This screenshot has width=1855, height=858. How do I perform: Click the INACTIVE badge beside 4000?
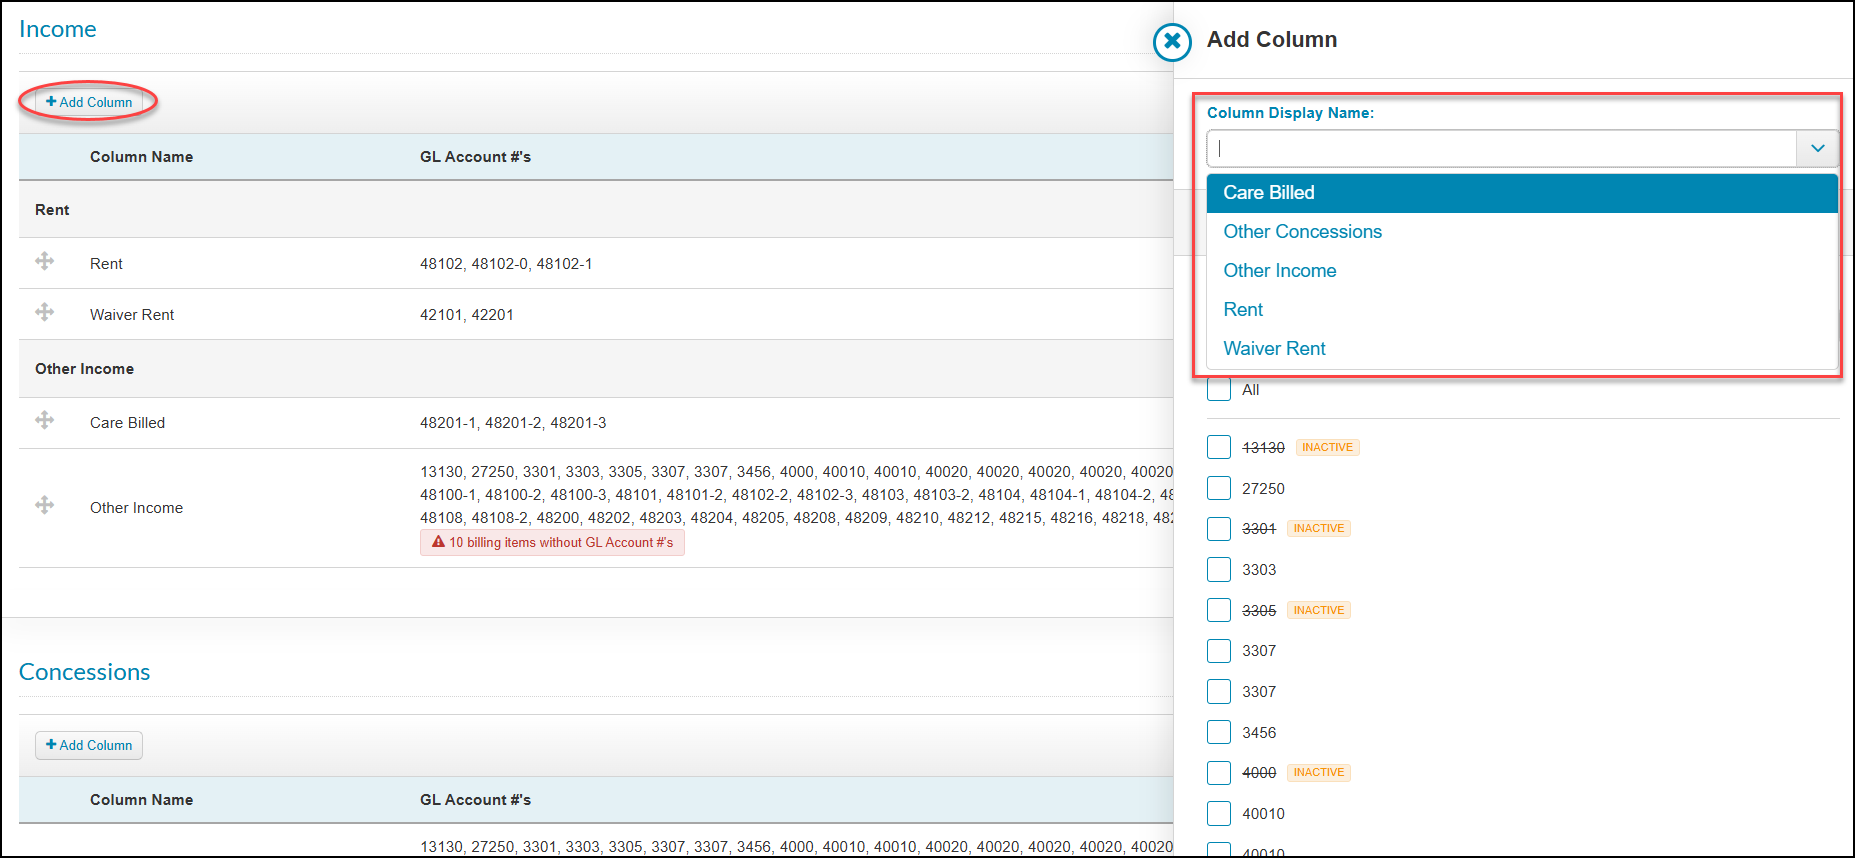pos(1319,772)
